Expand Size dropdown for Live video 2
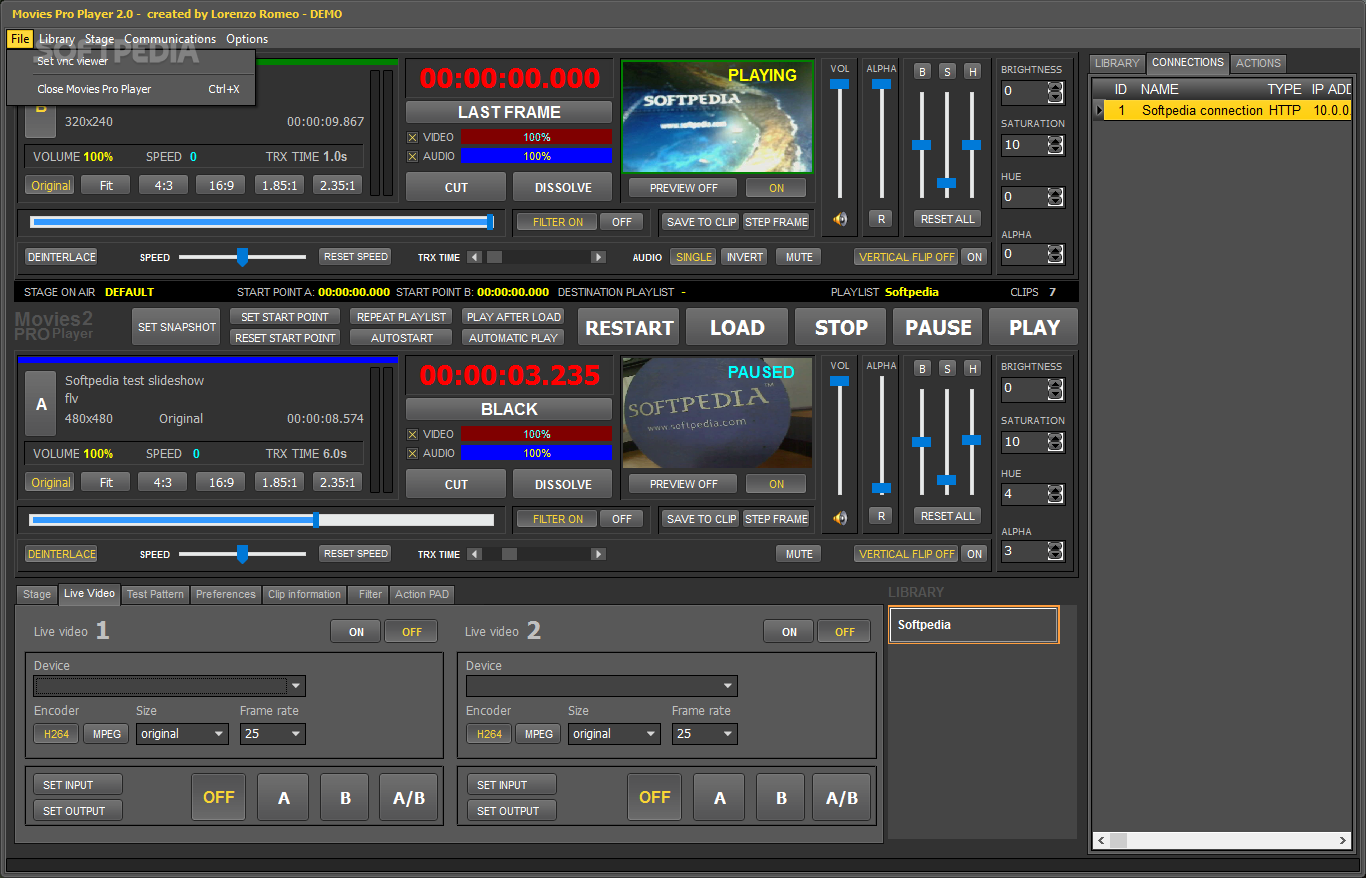The height and width of the screenshot is (878, 1366). (651, 734)
